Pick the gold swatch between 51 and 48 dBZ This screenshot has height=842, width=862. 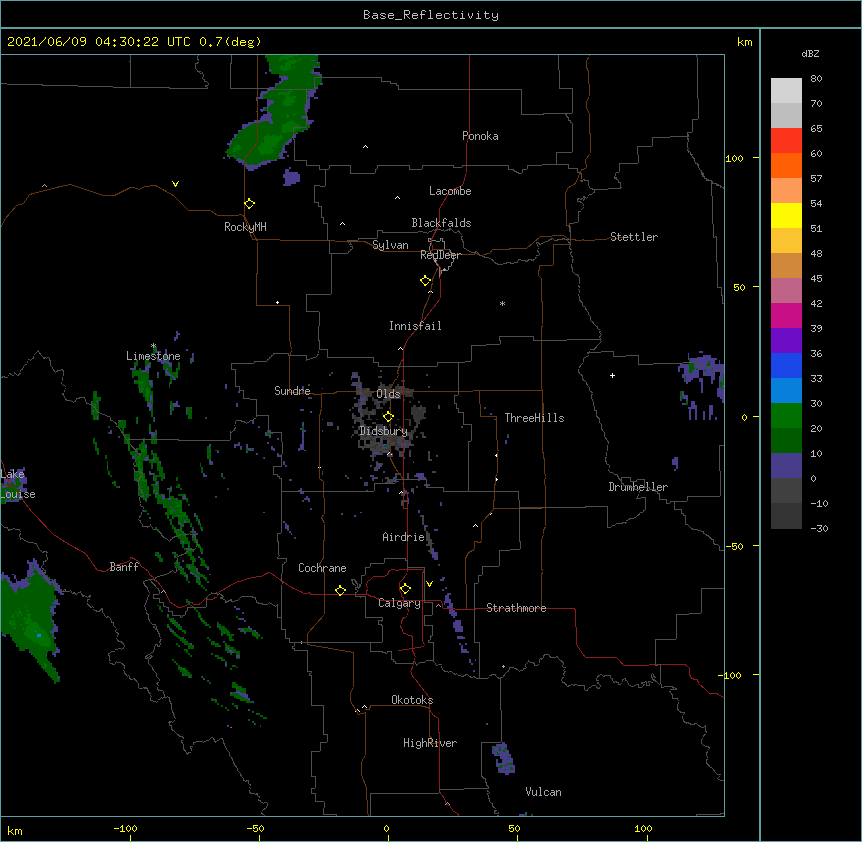coord(786,241)
